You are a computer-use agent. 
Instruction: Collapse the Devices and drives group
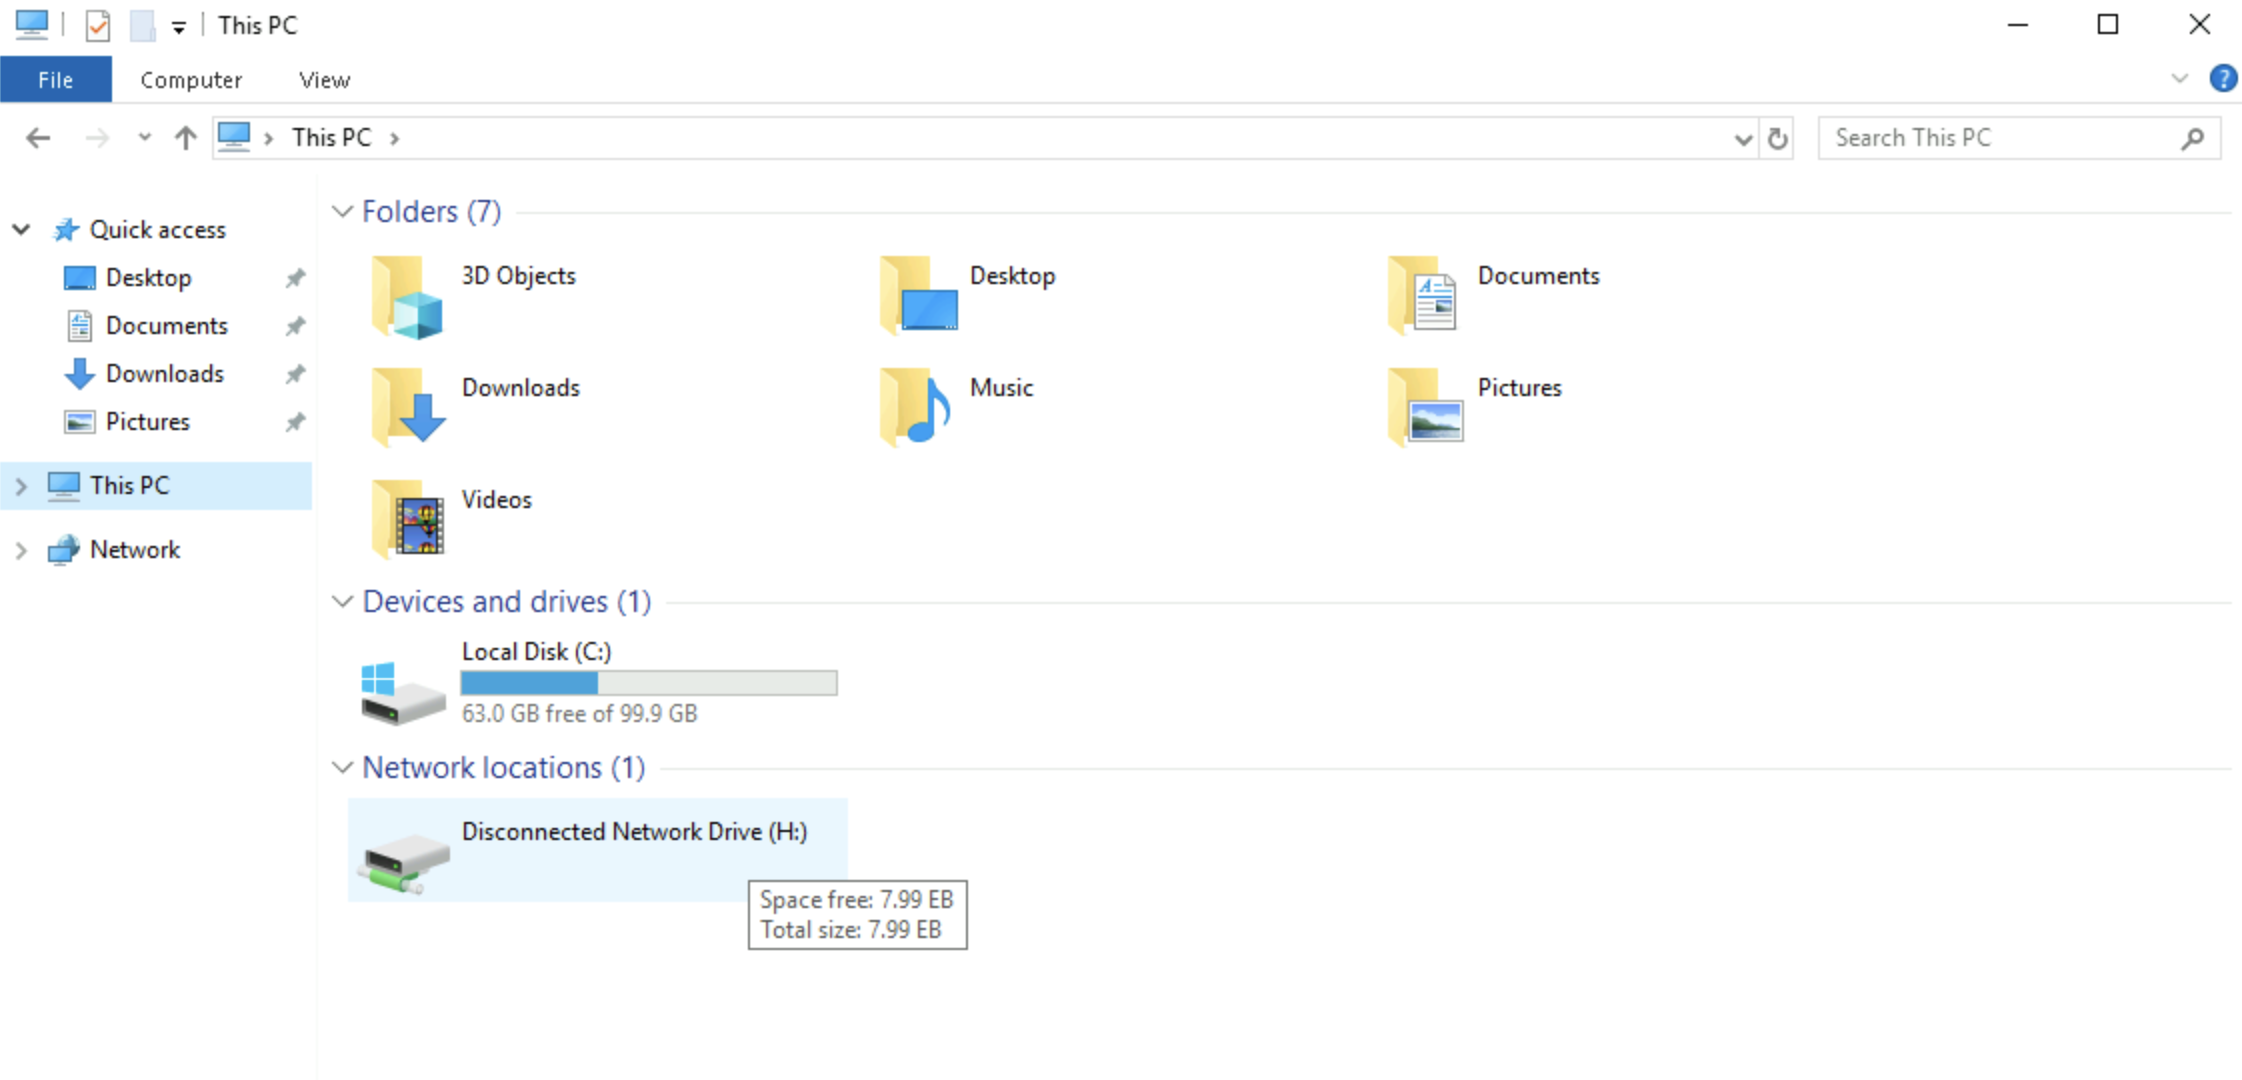click(343, 602)
